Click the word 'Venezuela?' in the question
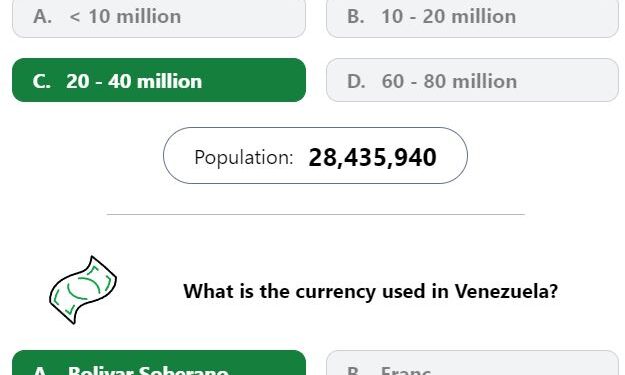 [x=506, y=291]
